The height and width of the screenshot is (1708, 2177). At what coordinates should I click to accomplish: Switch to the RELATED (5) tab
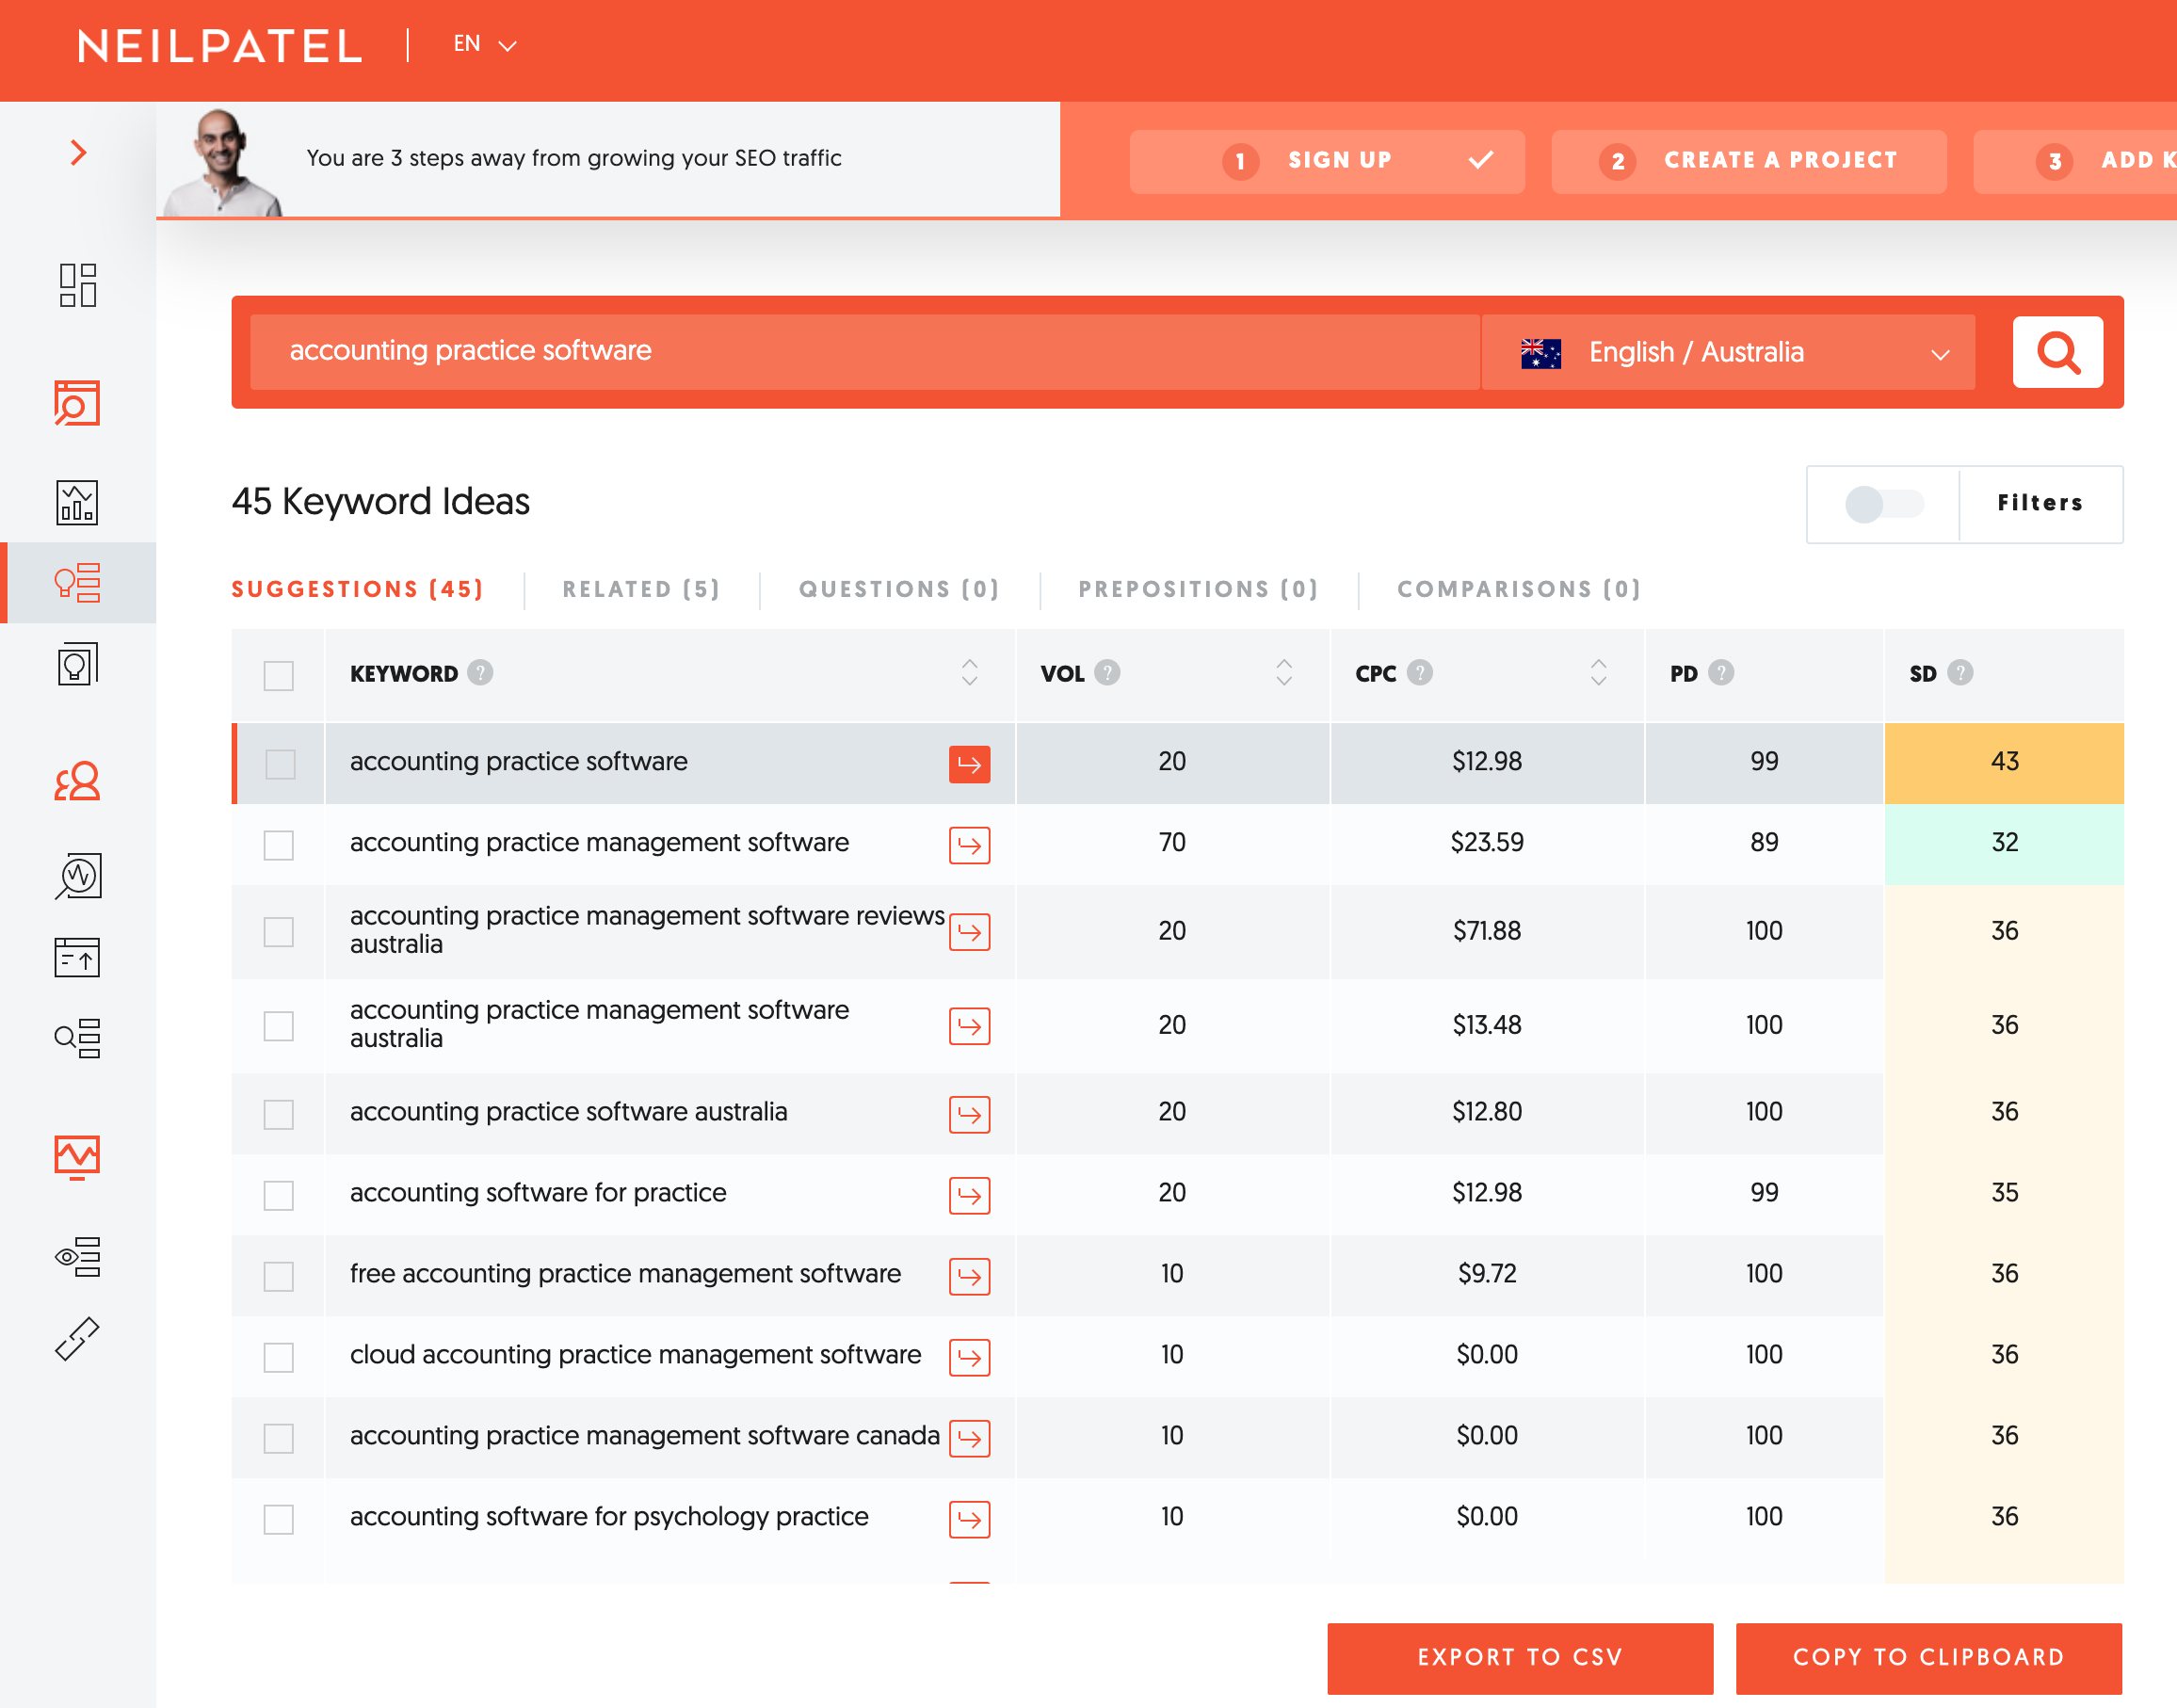(641, 589)
